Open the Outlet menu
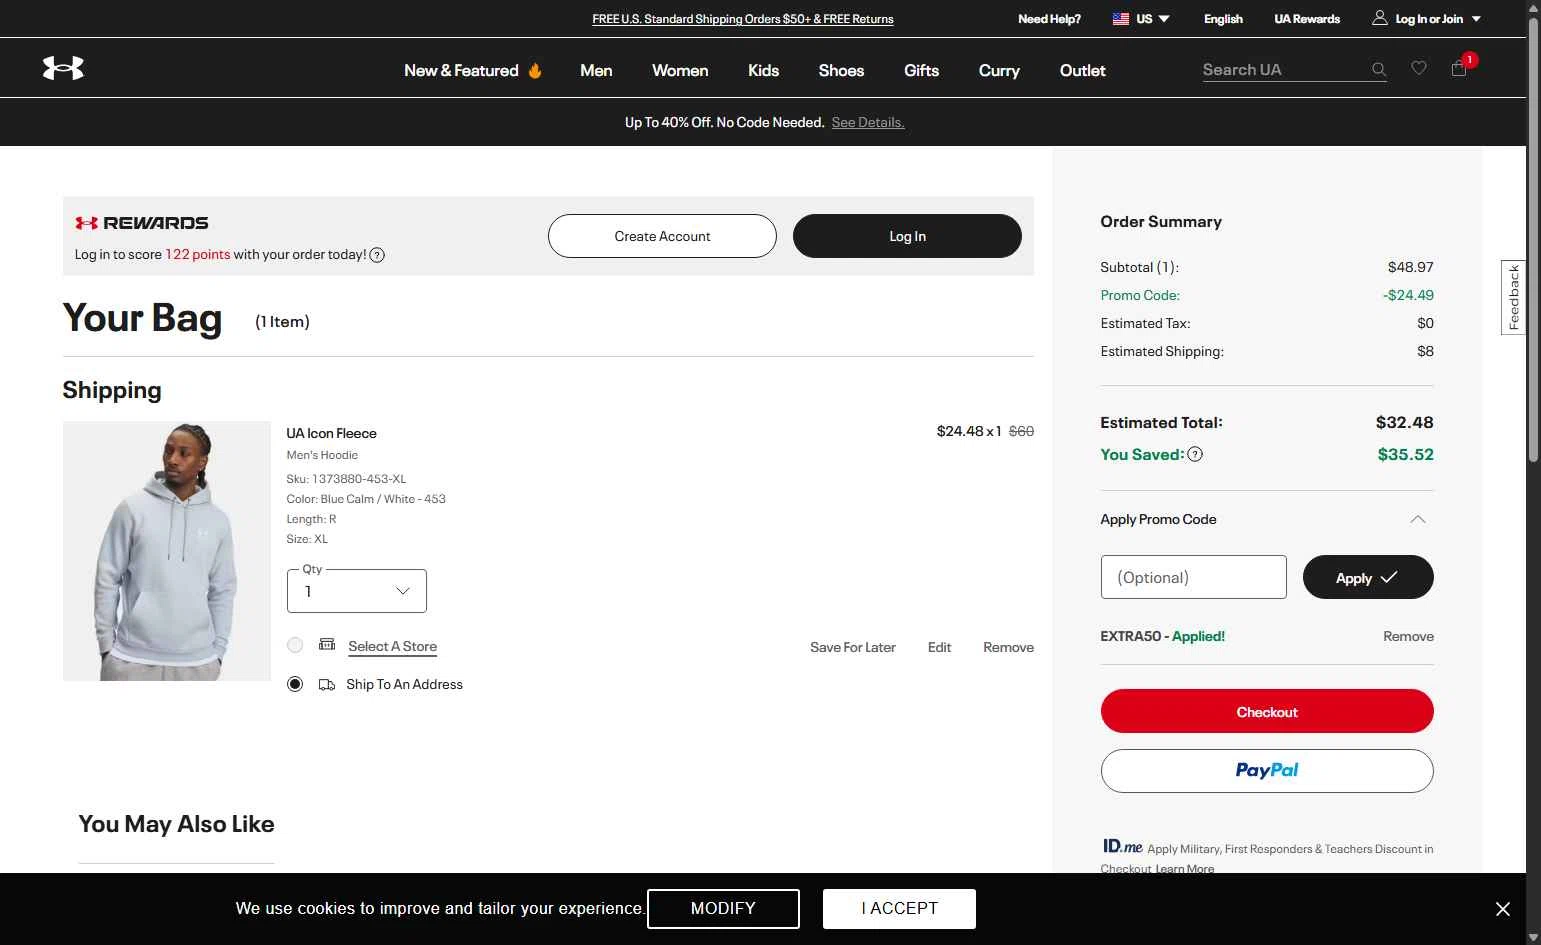The image size is (1541, 945). [x=1083, y=70]
